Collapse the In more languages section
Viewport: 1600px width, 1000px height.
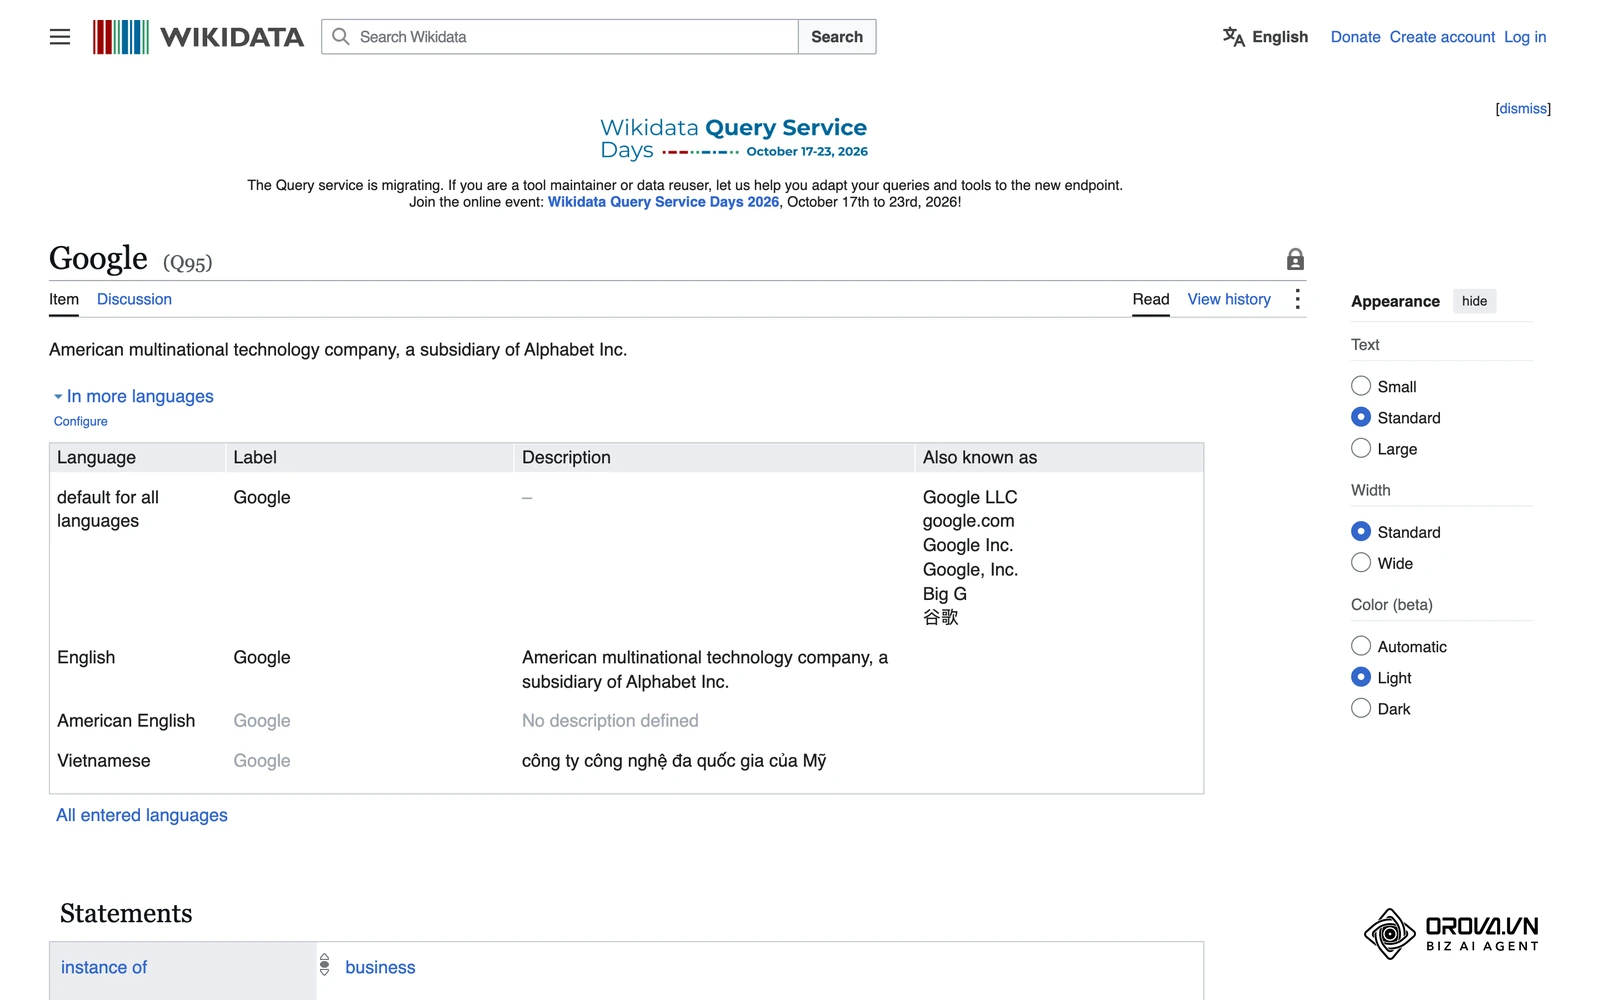click(x=134, y=396)
